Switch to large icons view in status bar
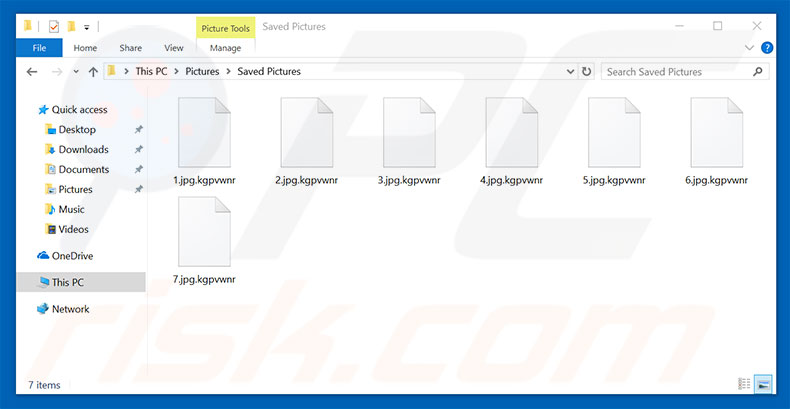The height and width of the screenshot is (409, 790). tap(763, 384)
